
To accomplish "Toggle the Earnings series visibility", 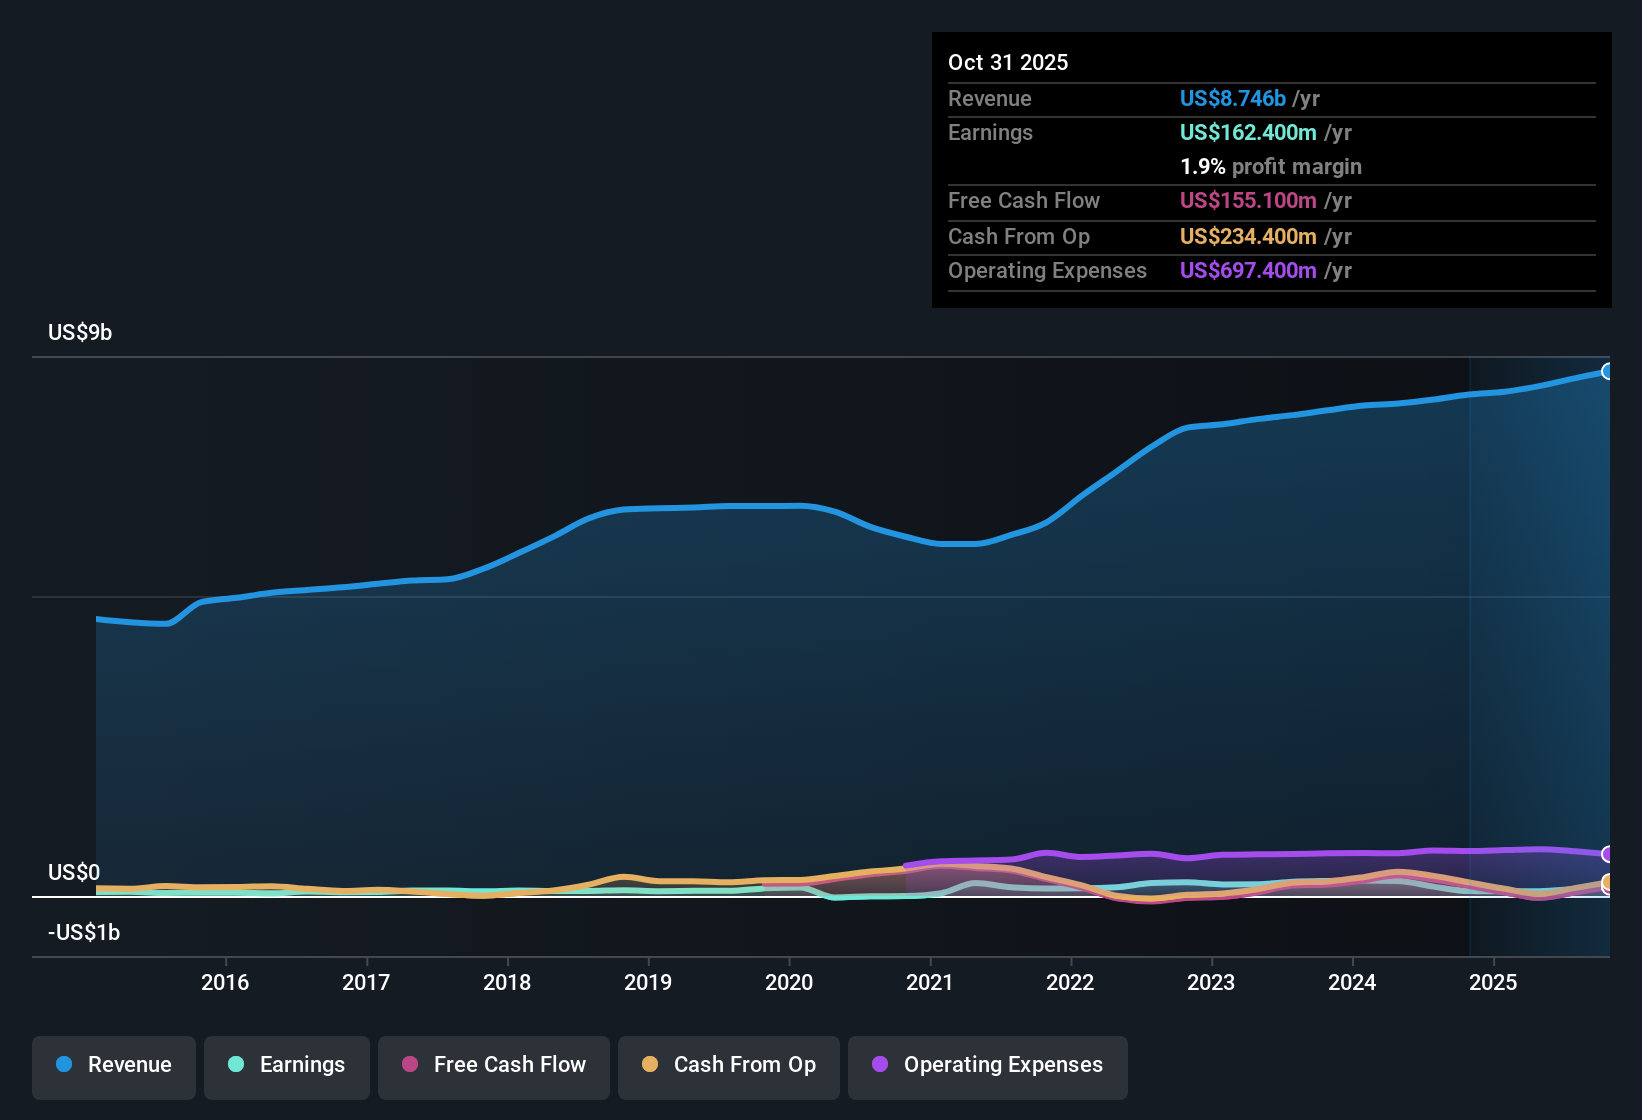I will point(286,1067).
